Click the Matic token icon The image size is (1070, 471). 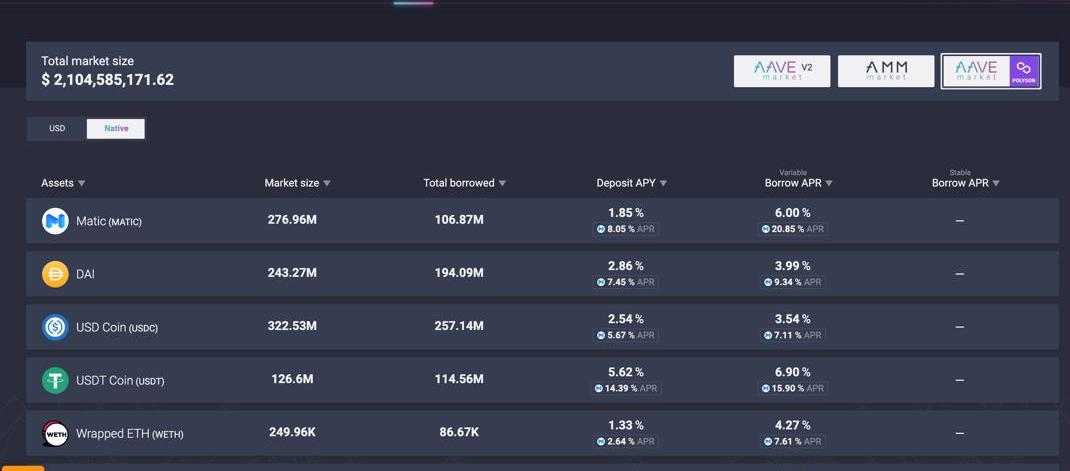click(x=55, y=221)
